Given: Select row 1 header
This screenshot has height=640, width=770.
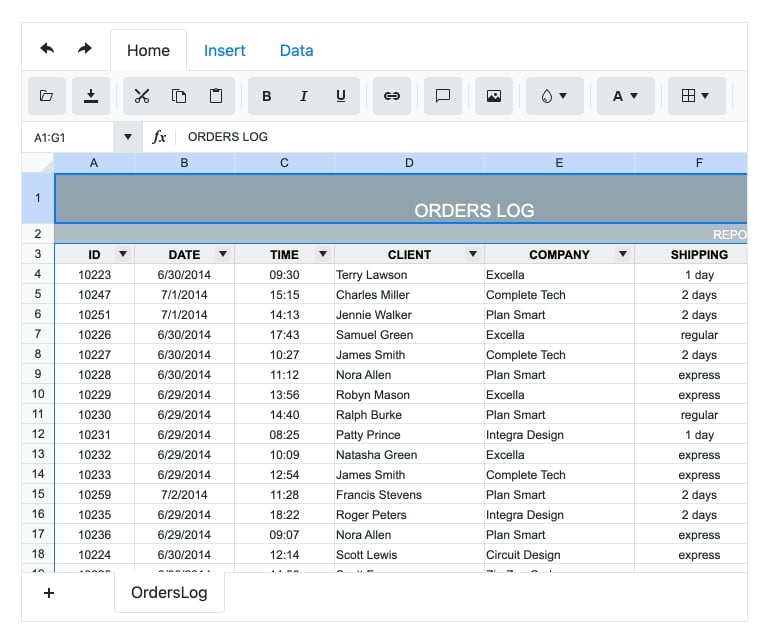Looking at the screenshot, I should pos(38,198).
